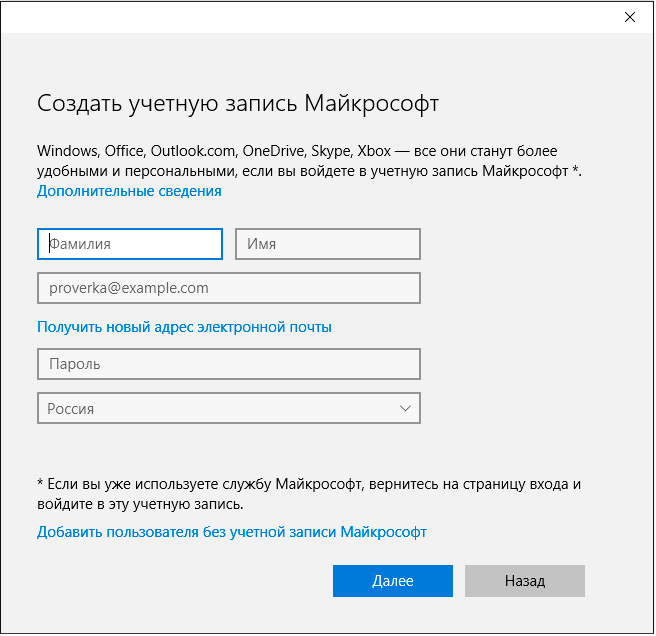Click the footnote text starting with Если вы уже

point(309,494)
